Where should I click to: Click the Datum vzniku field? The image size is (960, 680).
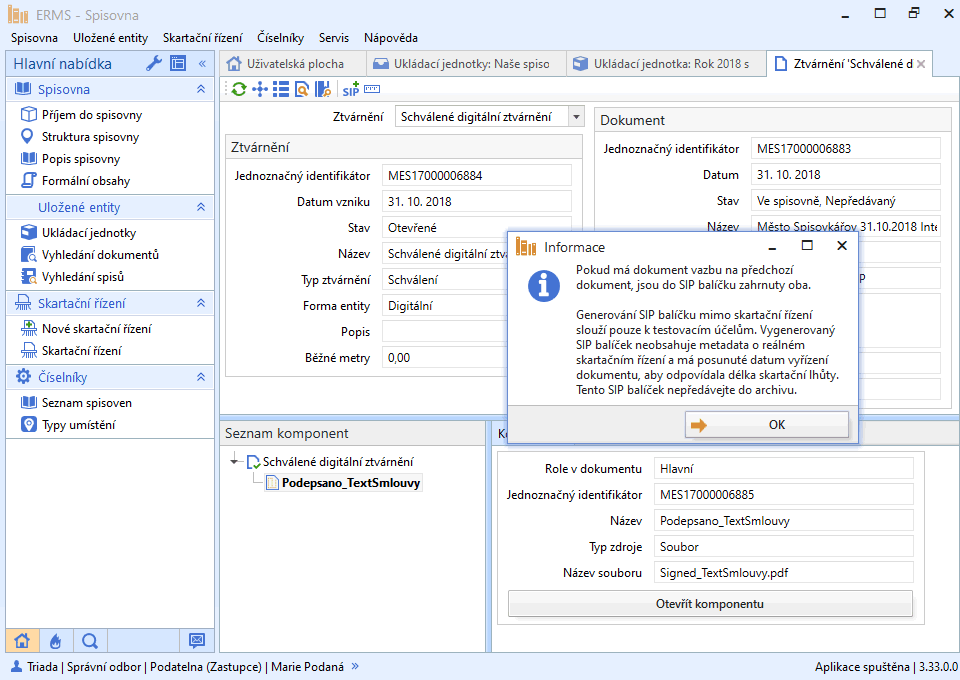(476, 202)
